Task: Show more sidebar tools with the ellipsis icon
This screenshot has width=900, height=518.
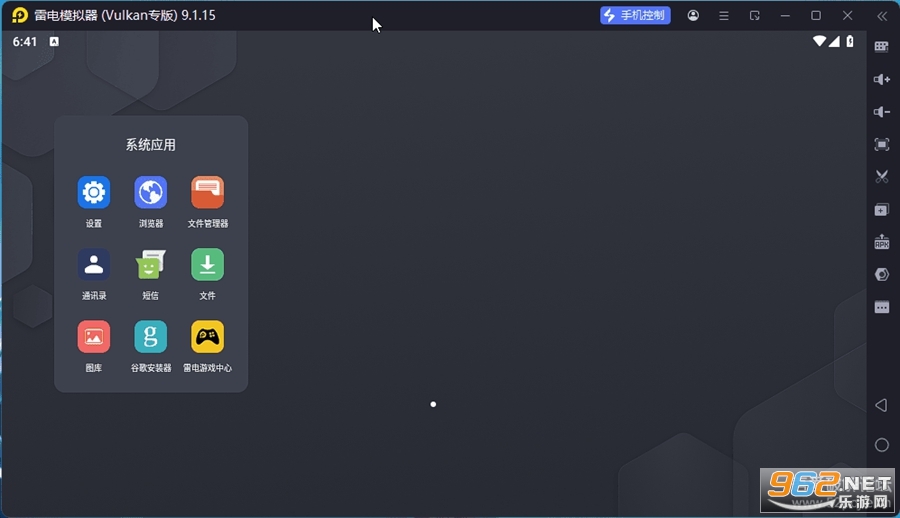Action: pos(882,307)
